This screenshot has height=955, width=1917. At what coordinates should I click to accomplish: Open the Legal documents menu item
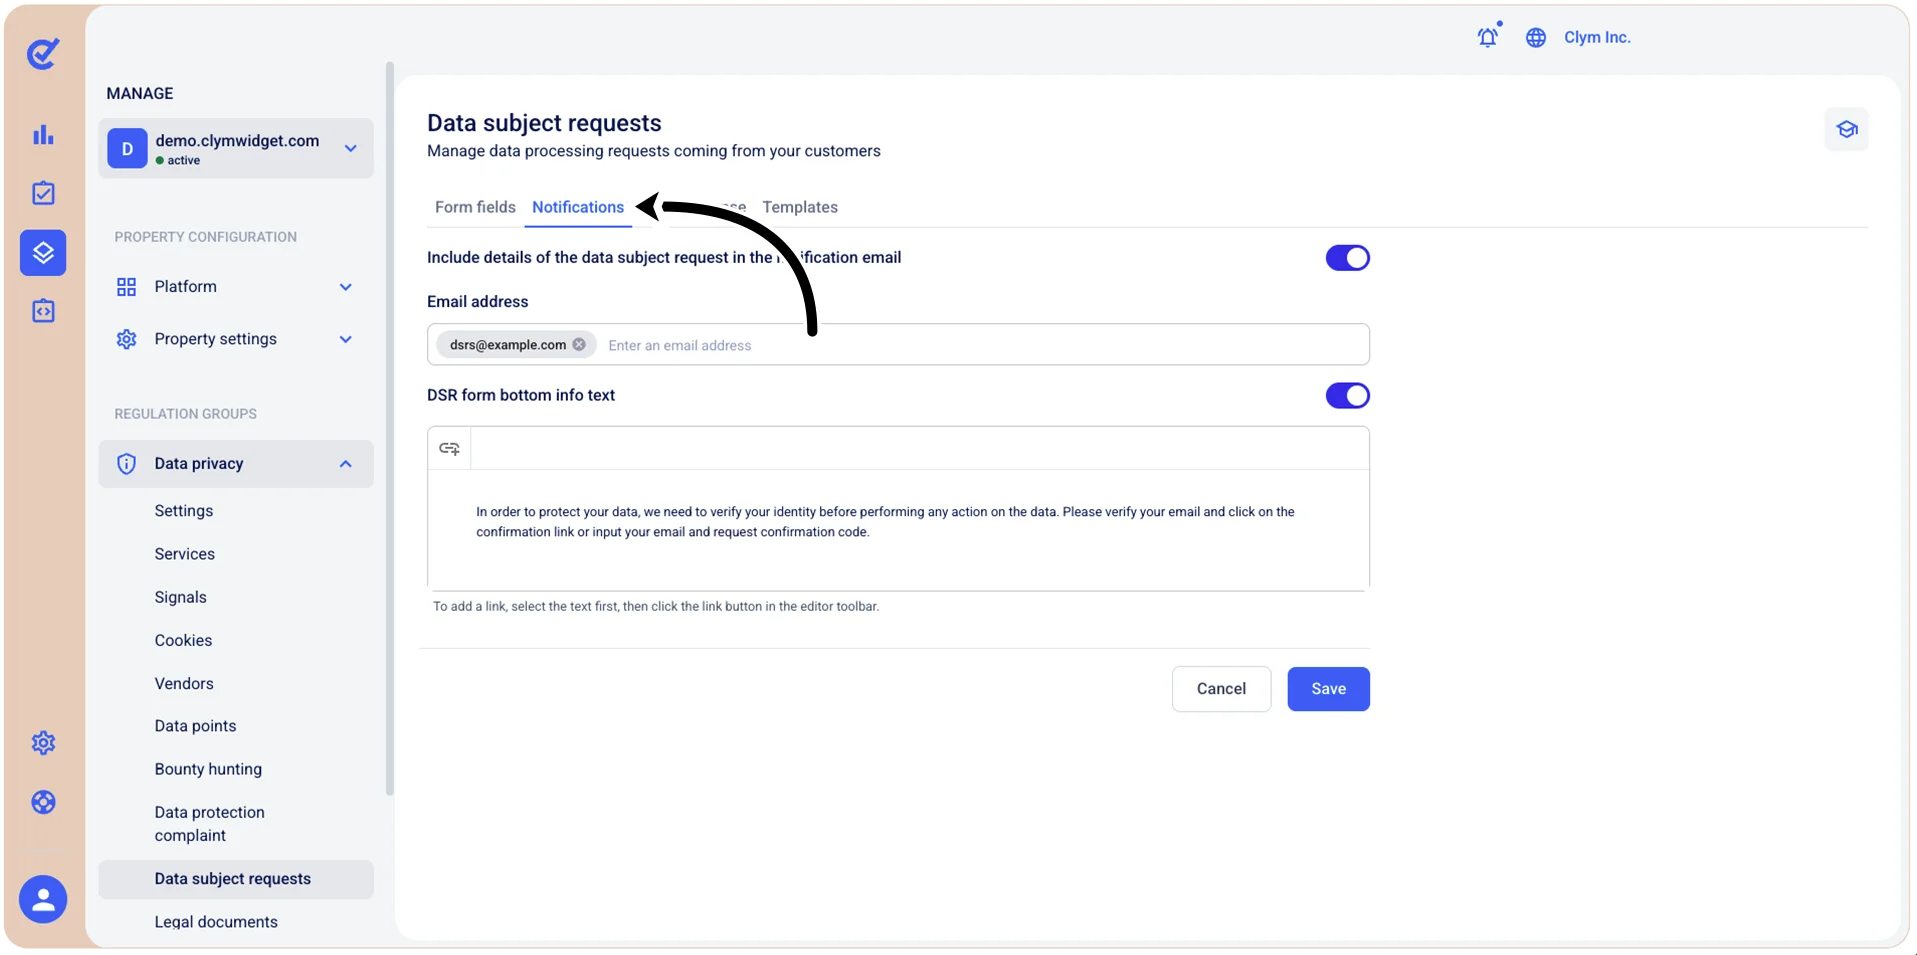[x=216, y=922]
